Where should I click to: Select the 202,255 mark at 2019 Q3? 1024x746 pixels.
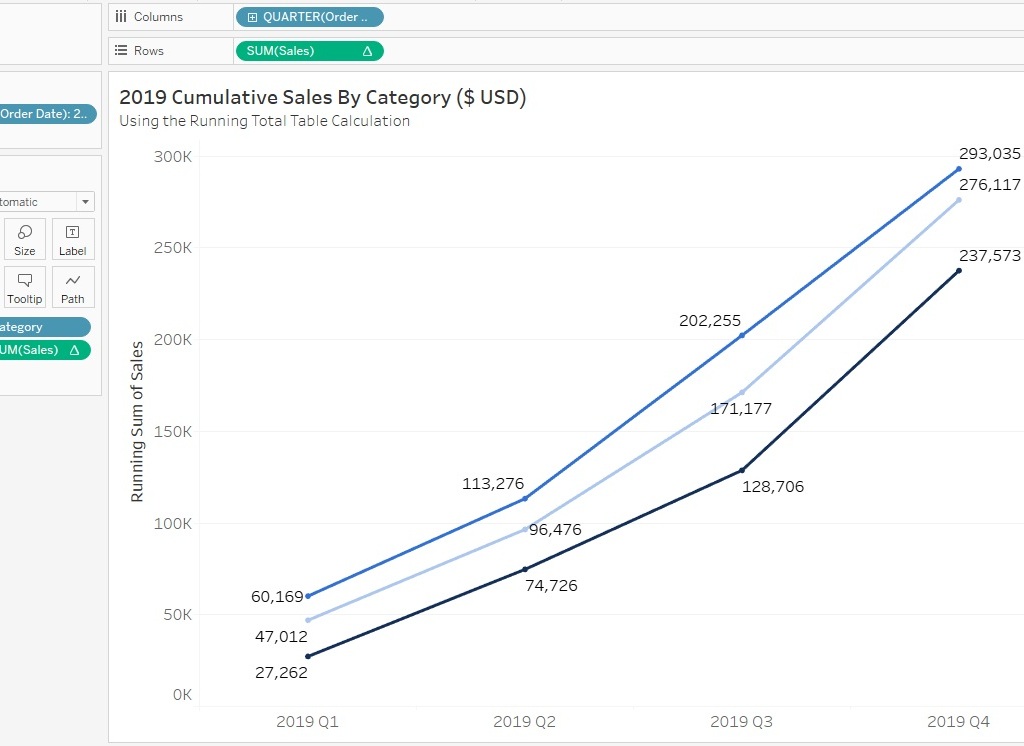coord(741,335)
